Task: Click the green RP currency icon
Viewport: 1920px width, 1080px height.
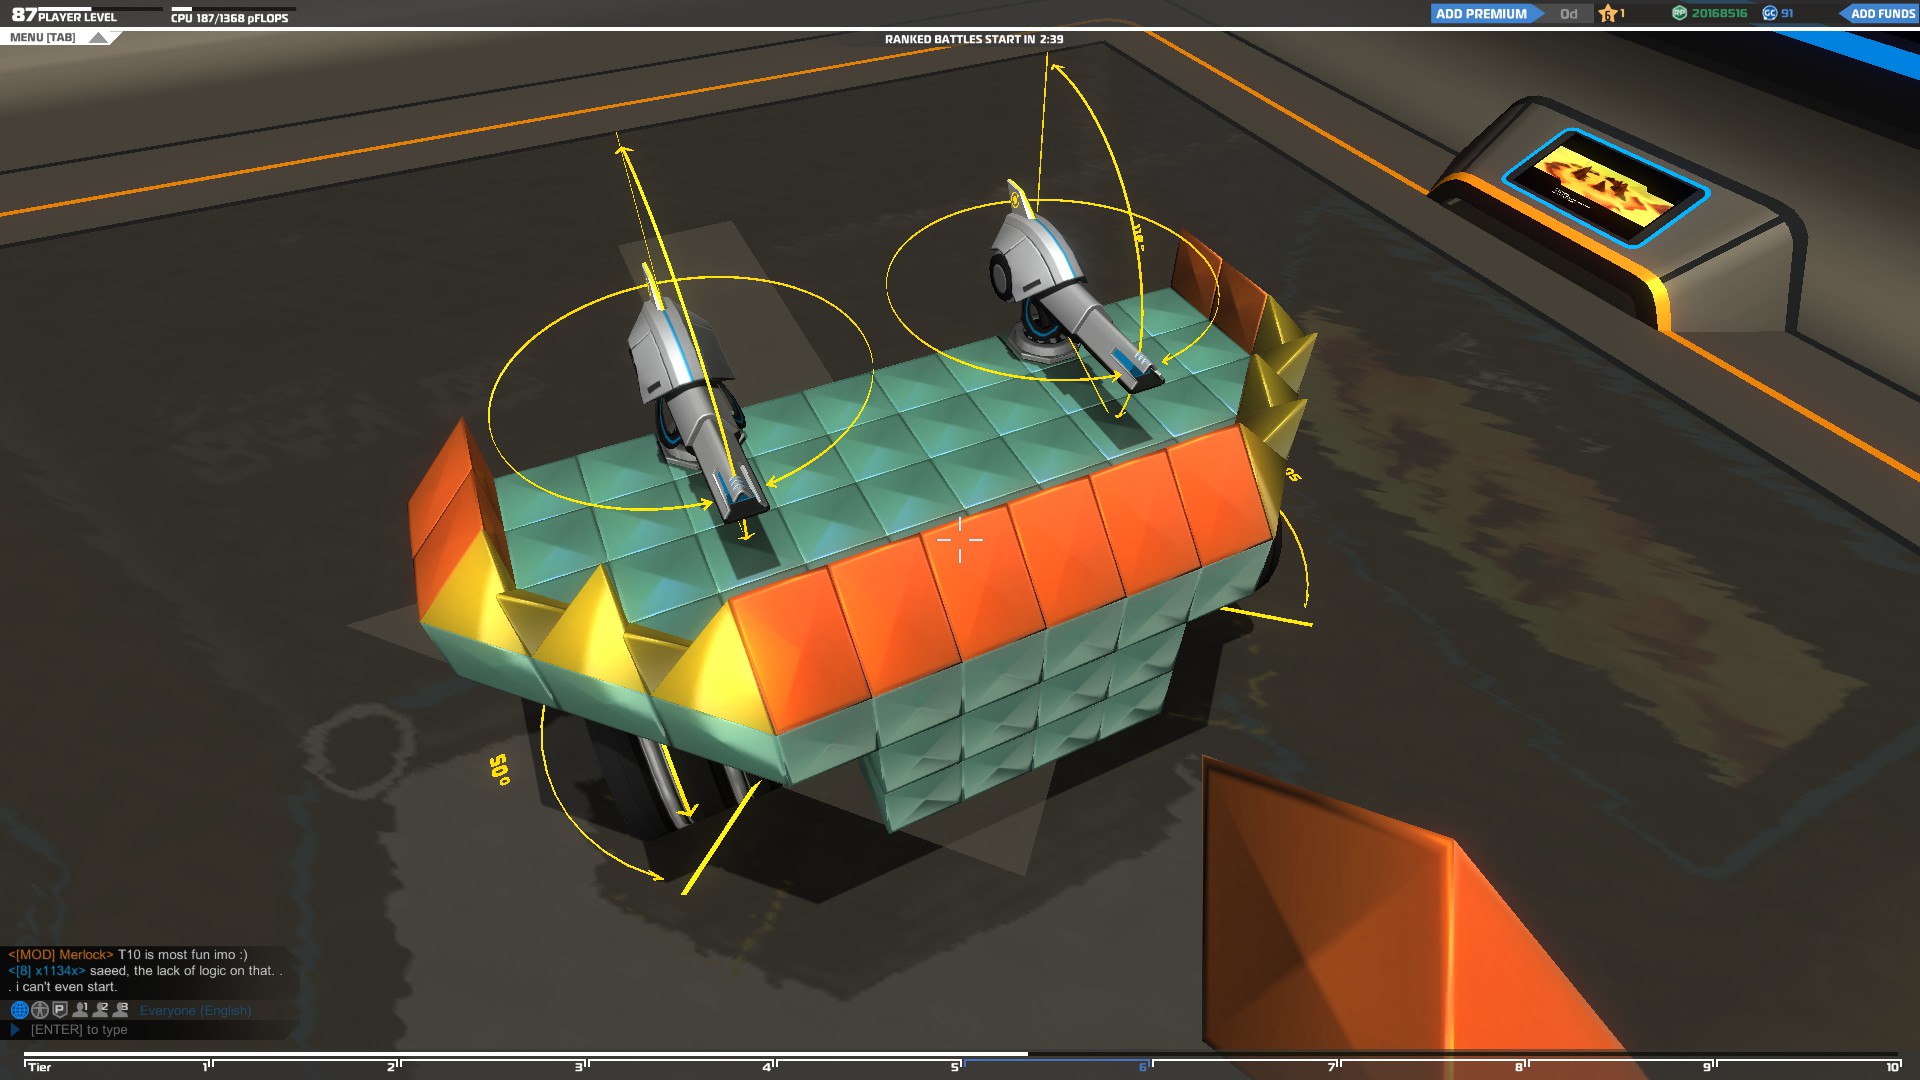Action: click(1680, 13)
